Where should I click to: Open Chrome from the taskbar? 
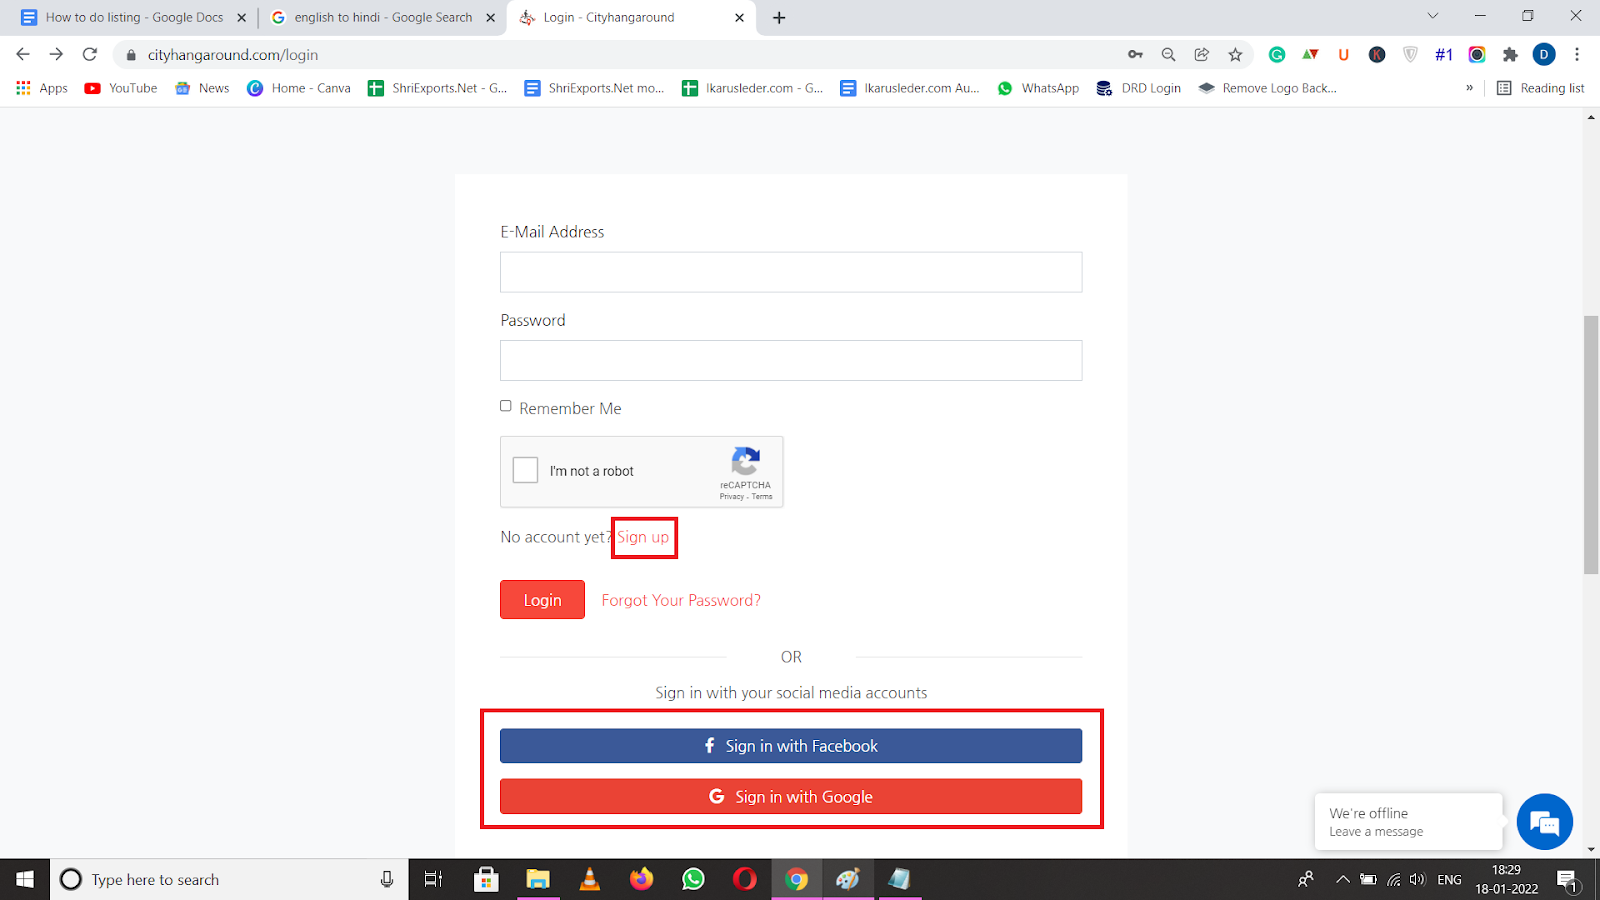796,879
